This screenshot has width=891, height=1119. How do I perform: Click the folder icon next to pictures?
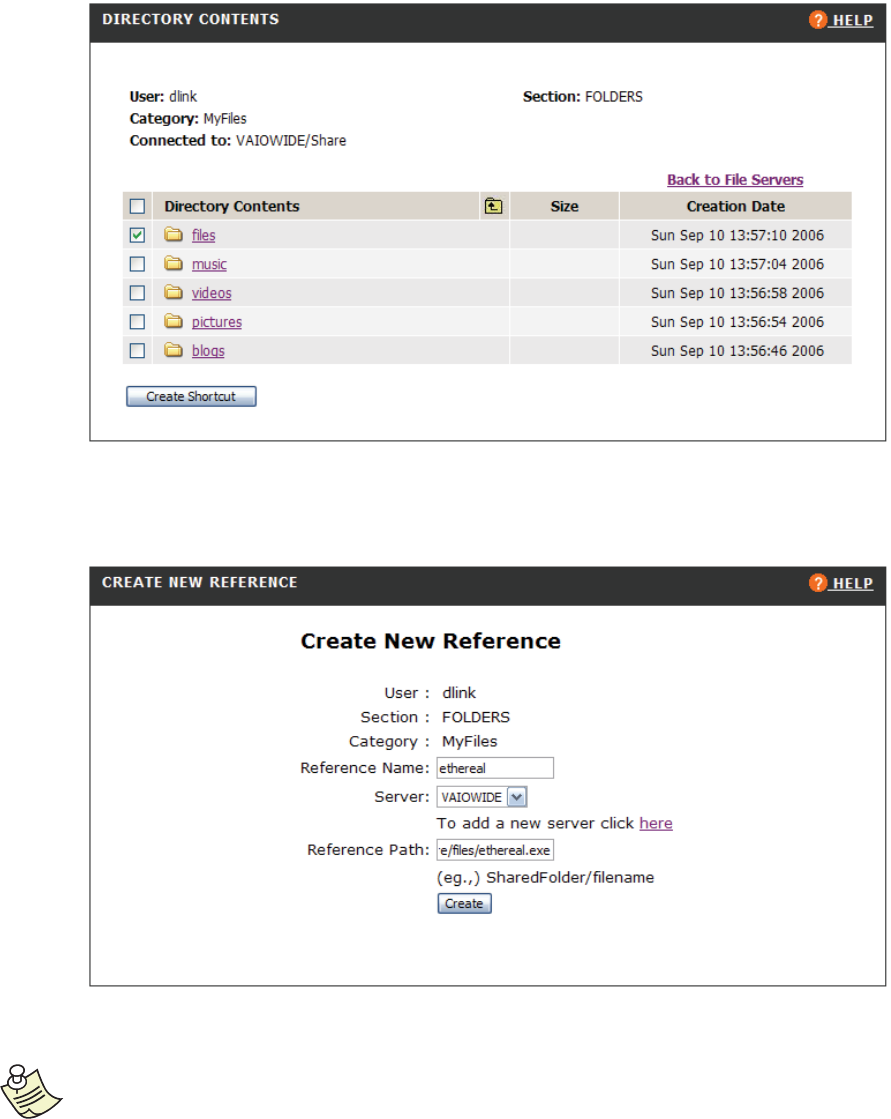pos(174,322)
